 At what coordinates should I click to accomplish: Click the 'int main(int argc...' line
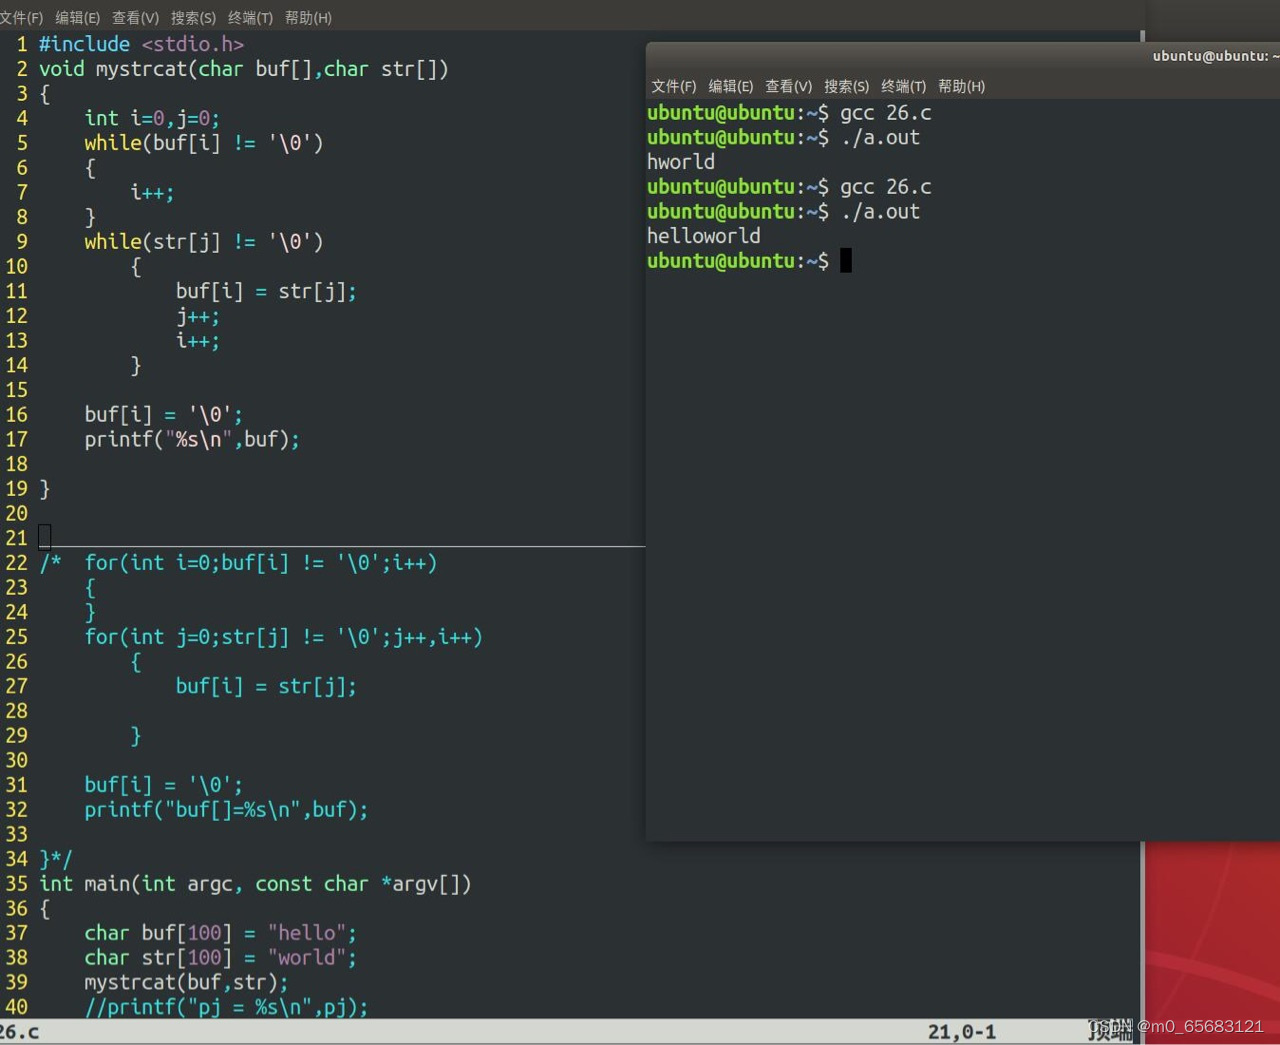coord(255,884)
